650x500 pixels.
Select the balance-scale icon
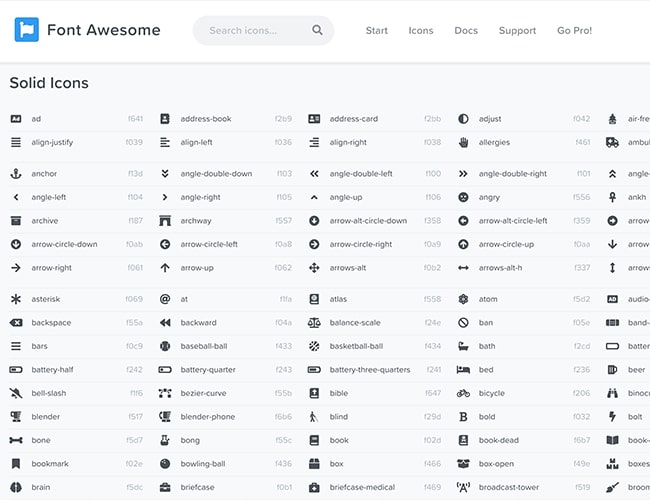click(314, 323)
